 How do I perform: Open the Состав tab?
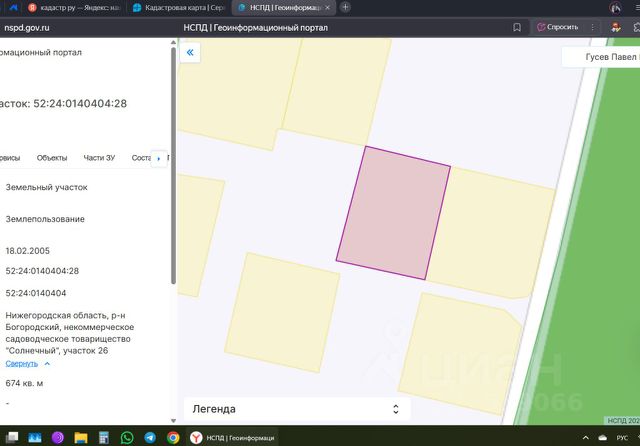coord(141,158)
